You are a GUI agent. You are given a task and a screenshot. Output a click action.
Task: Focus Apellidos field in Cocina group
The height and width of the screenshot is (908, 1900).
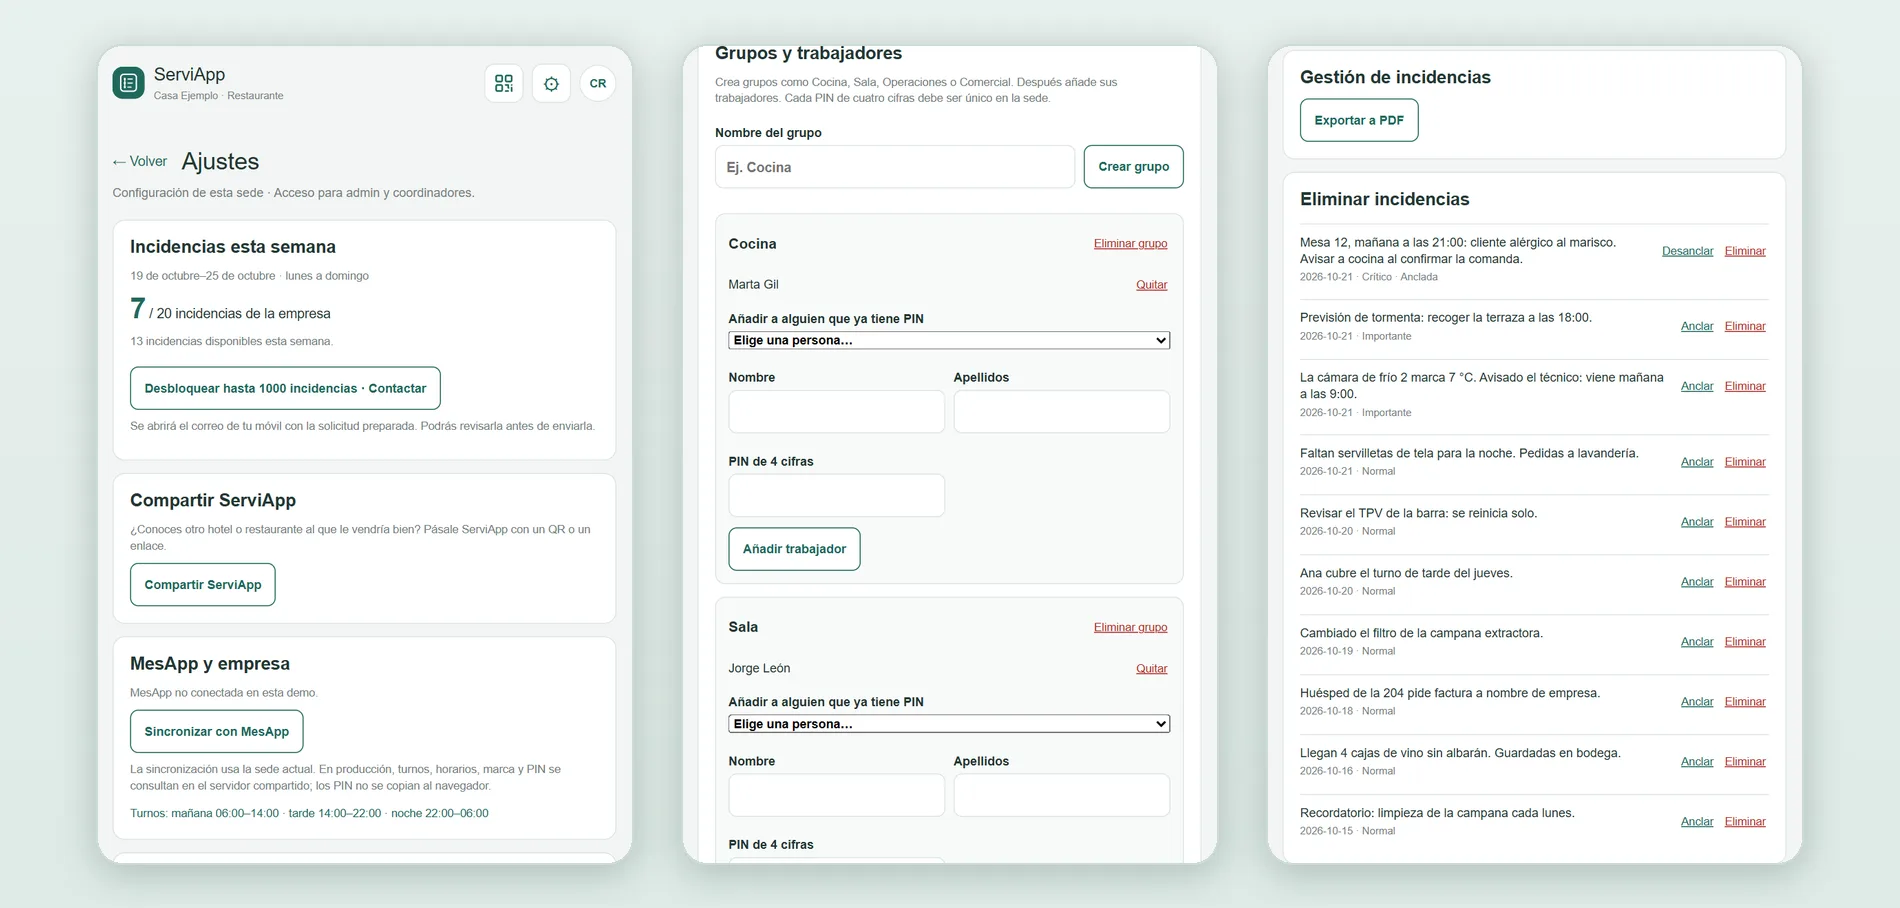pyautogui.click(x=1062, y=412)
